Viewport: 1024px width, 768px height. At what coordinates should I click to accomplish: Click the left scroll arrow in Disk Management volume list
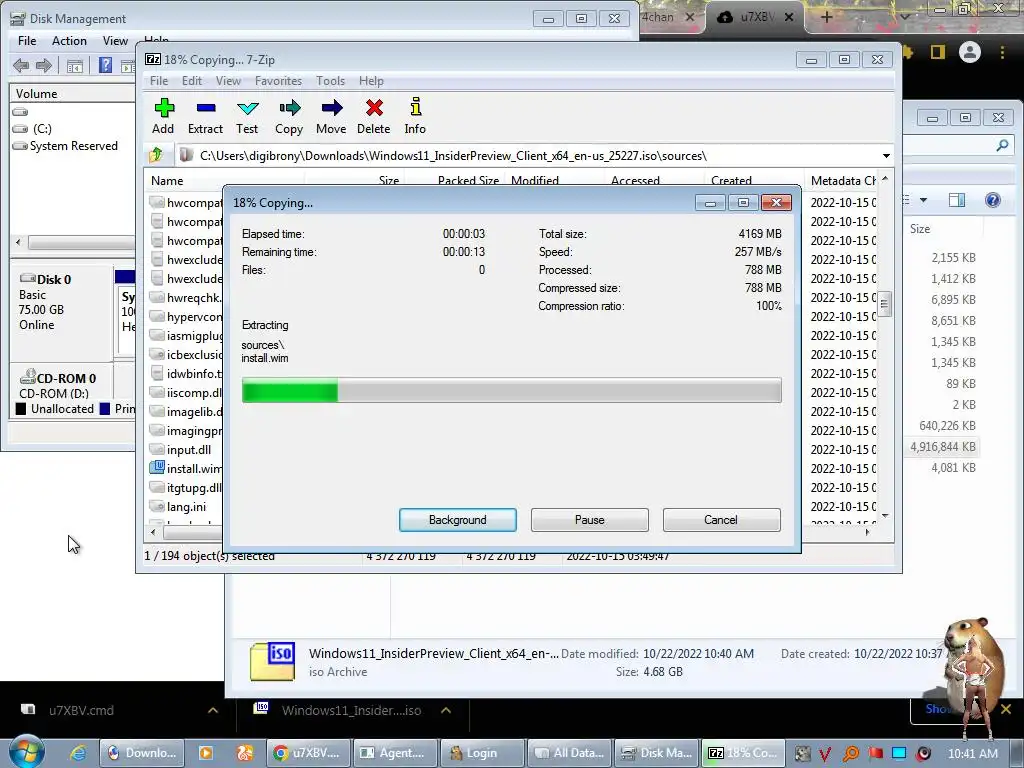click(x=18, y=242)
